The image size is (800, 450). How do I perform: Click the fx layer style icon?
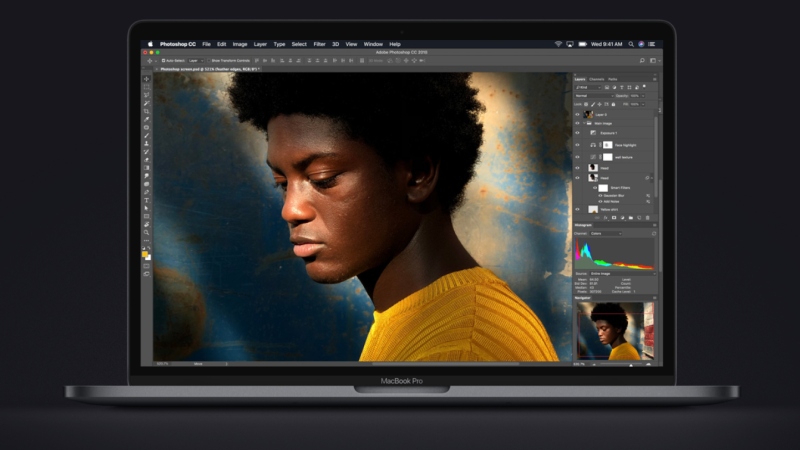click(x=605, y=218)
